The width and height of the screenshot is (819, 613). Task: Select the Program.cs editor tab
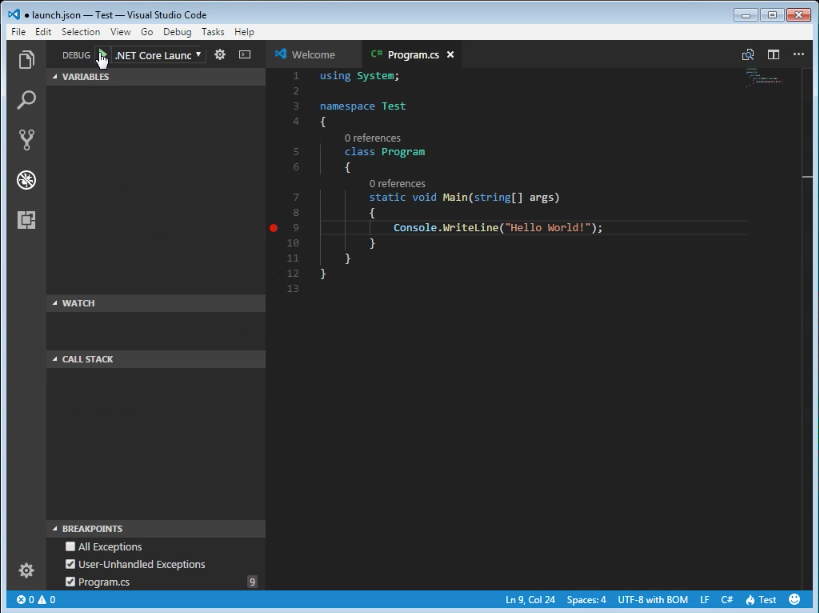coord(412,54)
